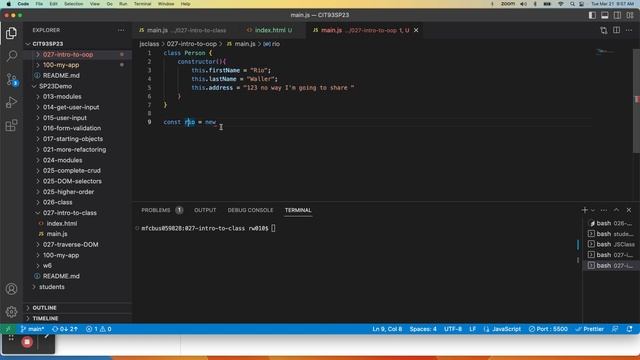Click the open changes compare icon
This screenshot has height=360, width=640.
coord(604,30)
